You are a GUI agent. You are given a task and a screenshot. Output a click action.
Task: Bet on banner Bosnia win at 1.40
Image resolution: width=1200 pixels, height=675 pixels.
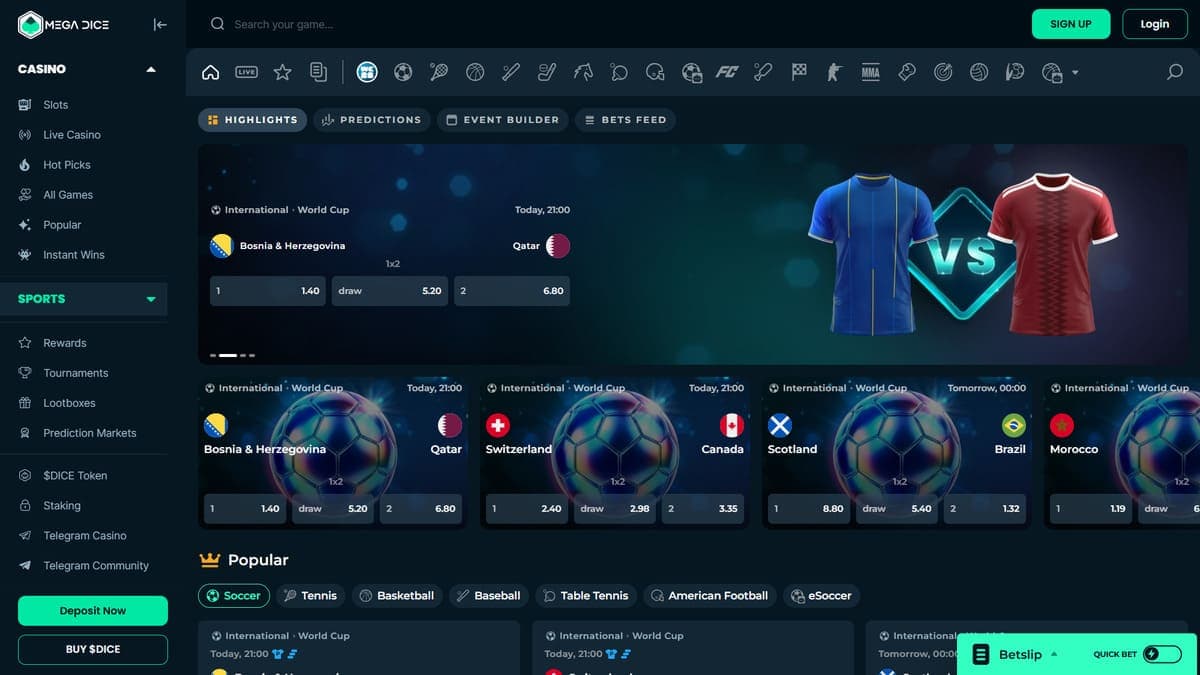tap(267, 291)
